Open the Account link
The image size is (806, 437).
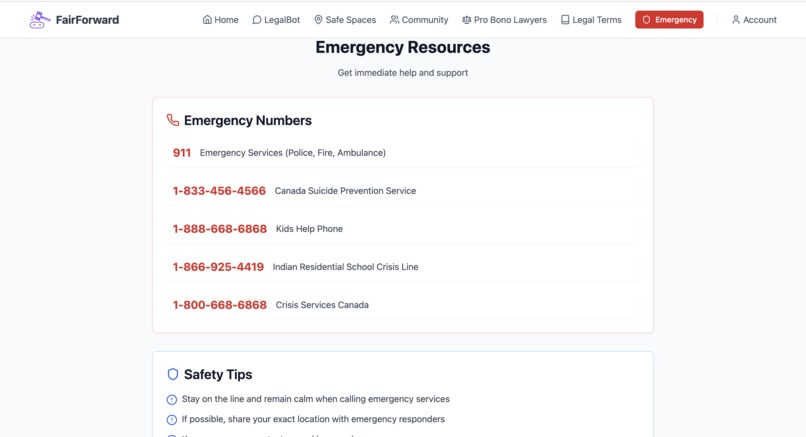754,20
